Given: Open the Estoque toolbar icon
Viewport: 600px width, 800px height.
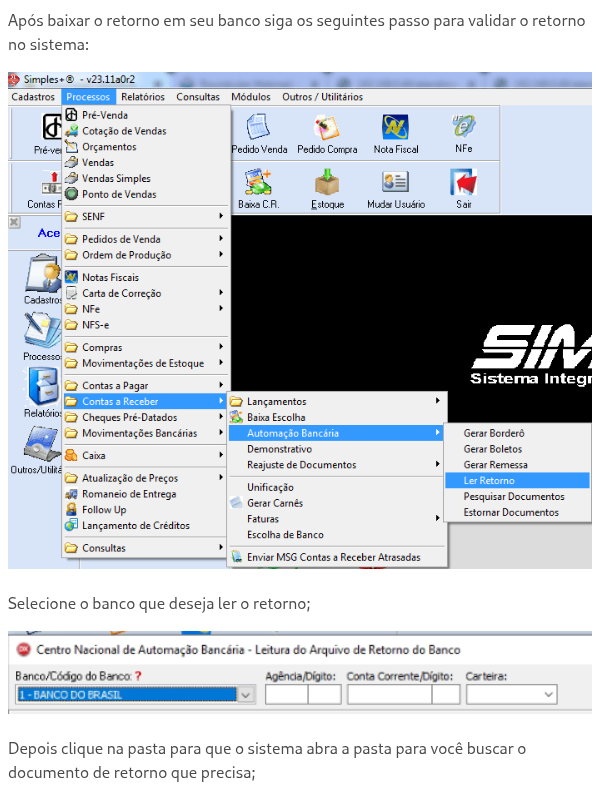Looking at the screenshot, I should tap(327, 185).
